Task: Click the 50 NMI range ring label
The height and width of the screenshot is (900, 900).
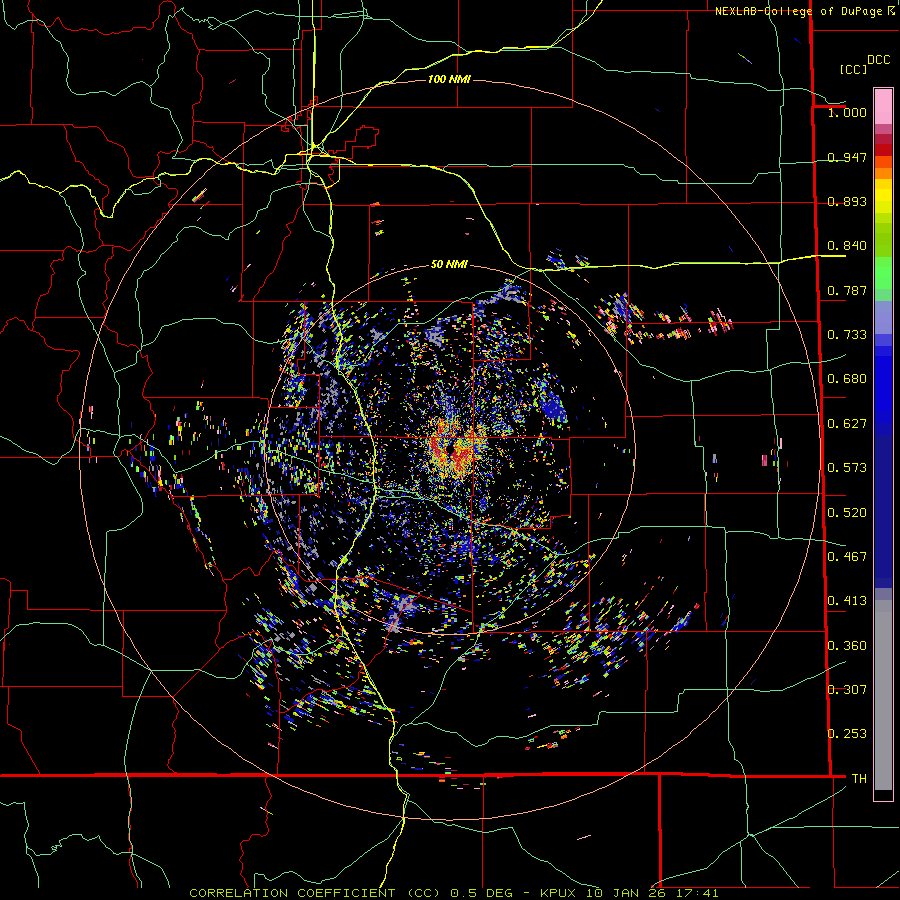Action: click(x=449, y=265)
